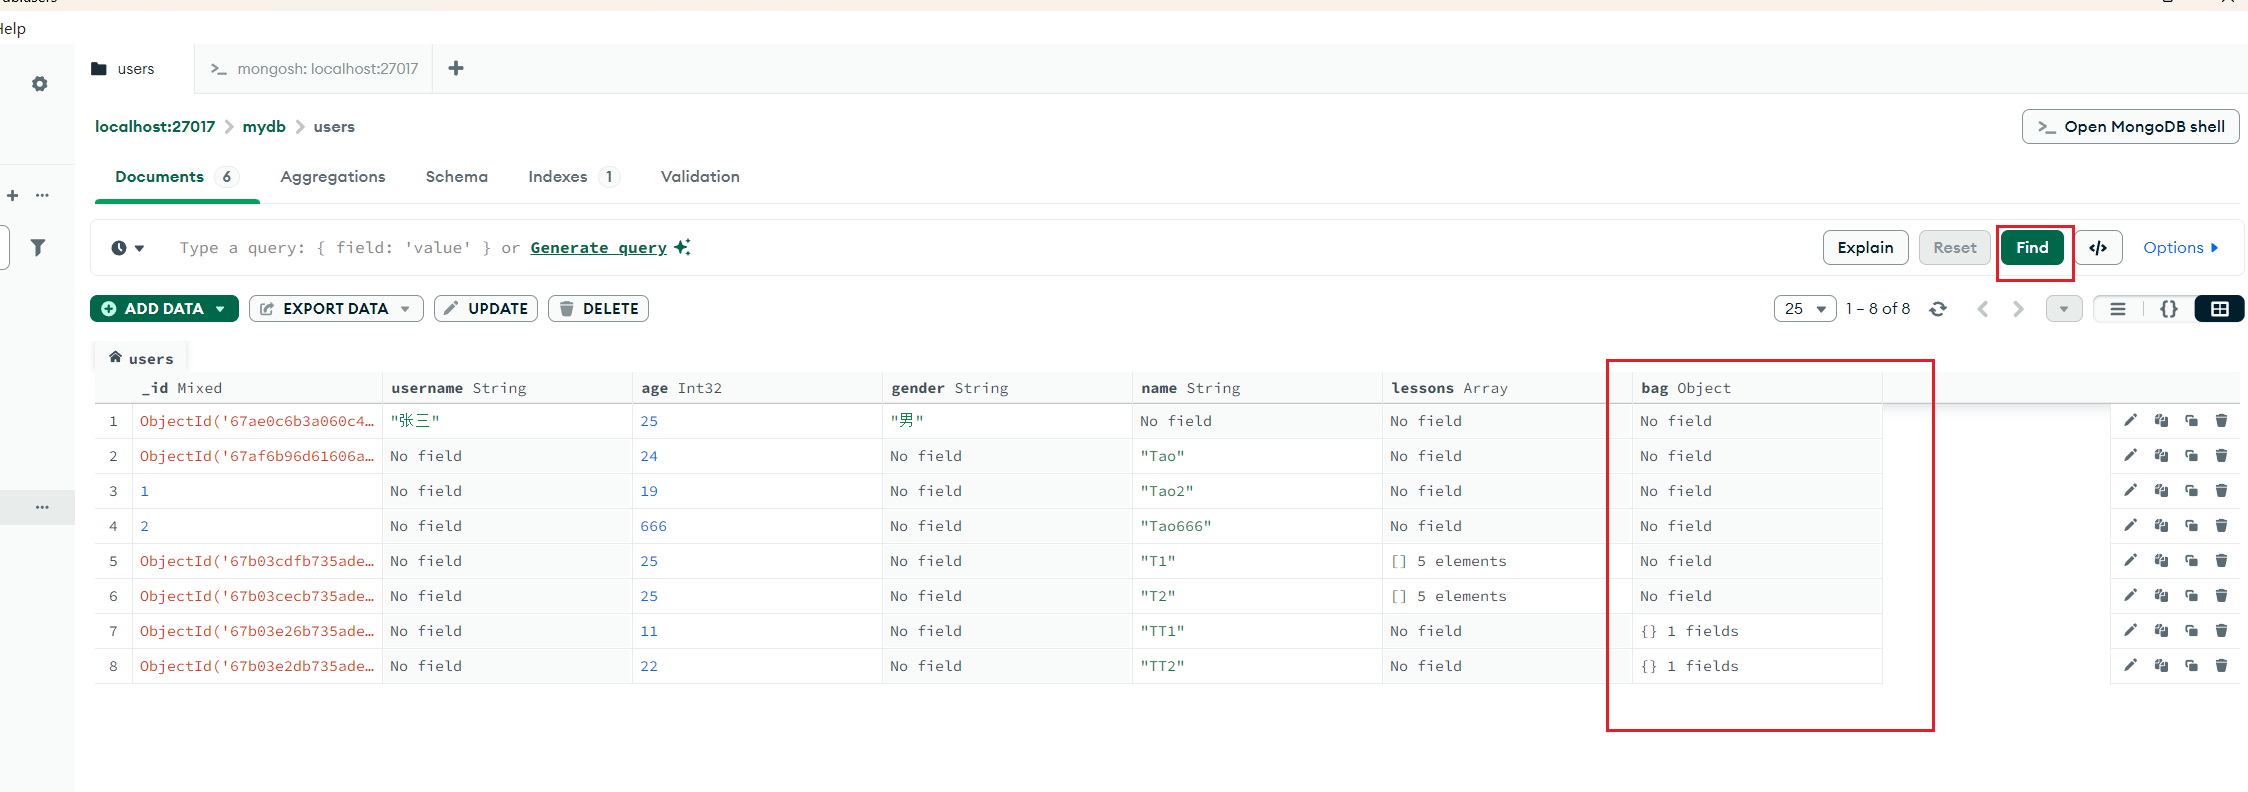Click the refresh documents icon
The height and width of the screenshot is (792, 2248).
pyautogui.click(x=1938, y=309)
